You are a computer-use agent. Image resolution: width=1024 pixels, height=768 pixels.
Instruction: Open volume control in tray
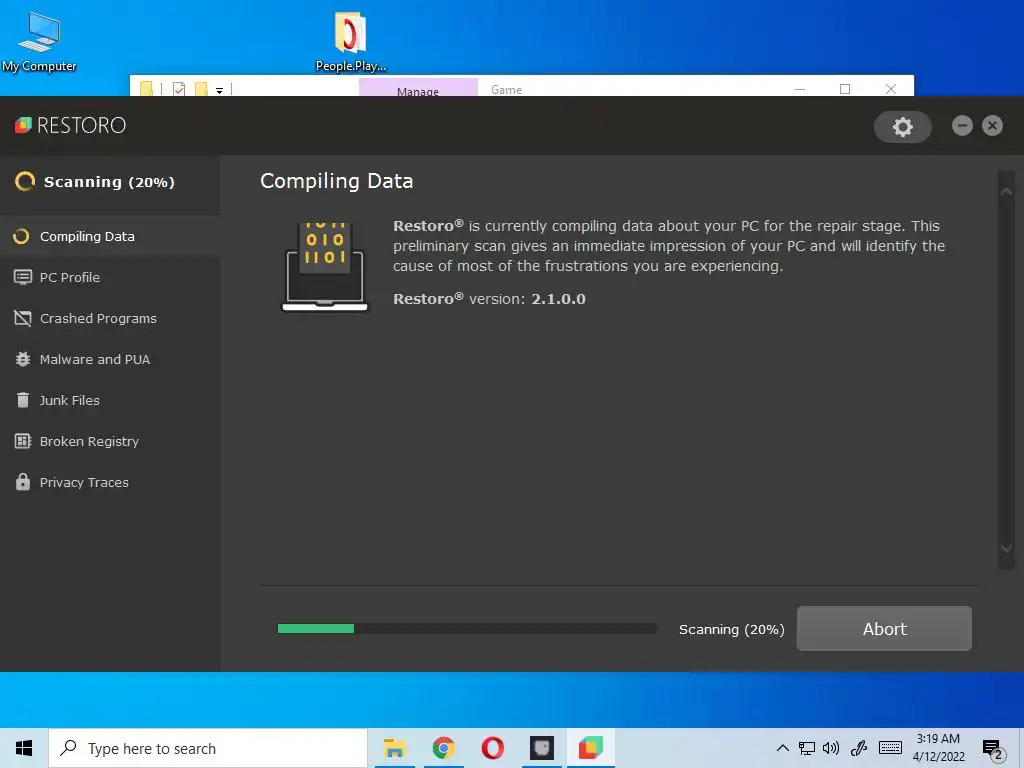(831, 748)
